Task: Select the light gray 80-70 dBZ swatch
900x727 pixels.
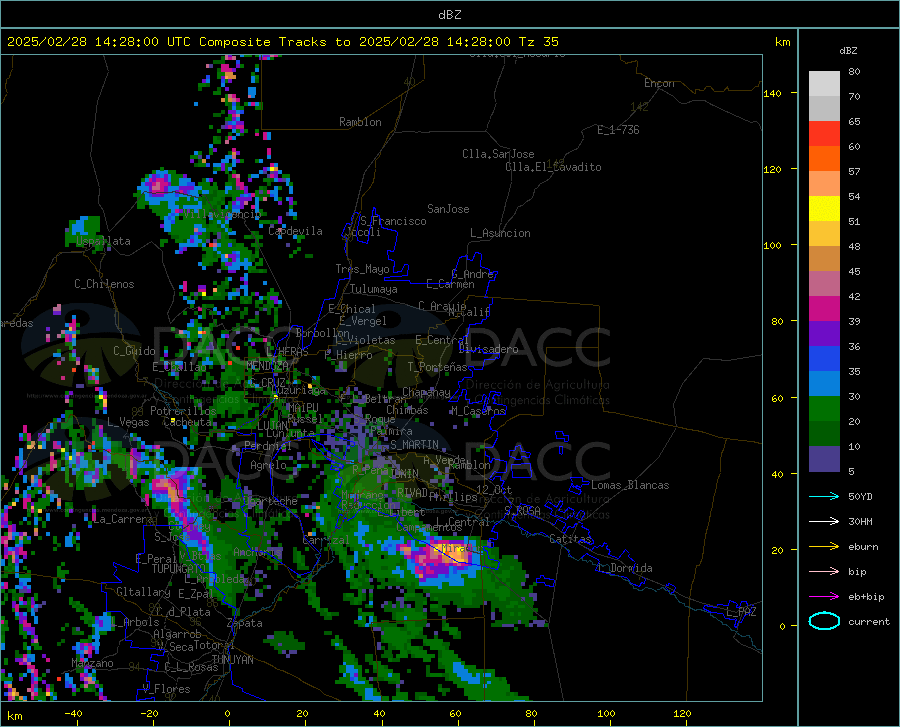Action: pyautogui.click(x=824, y=84)
